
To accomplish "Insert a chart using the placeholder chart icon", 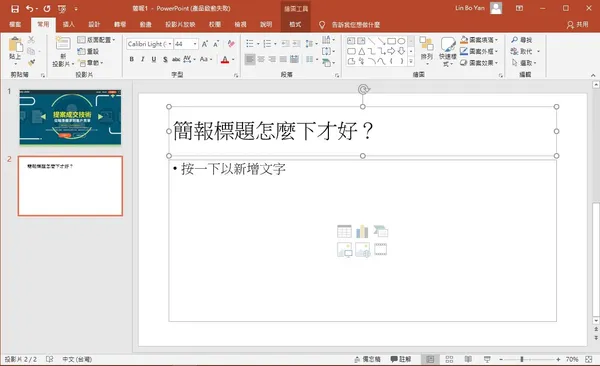I will coord(362,232).
